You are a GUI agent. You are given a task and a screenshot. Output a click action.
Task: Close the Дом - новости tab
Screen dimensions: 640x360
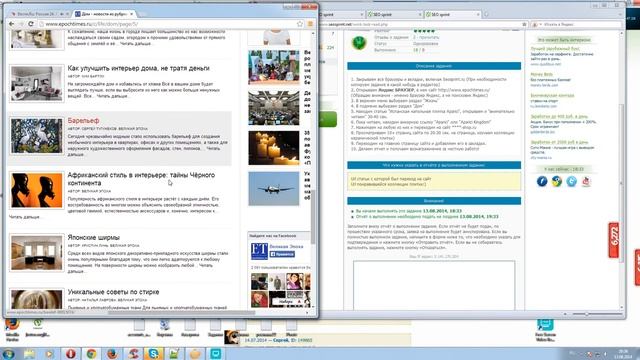[x=131, y=14]
